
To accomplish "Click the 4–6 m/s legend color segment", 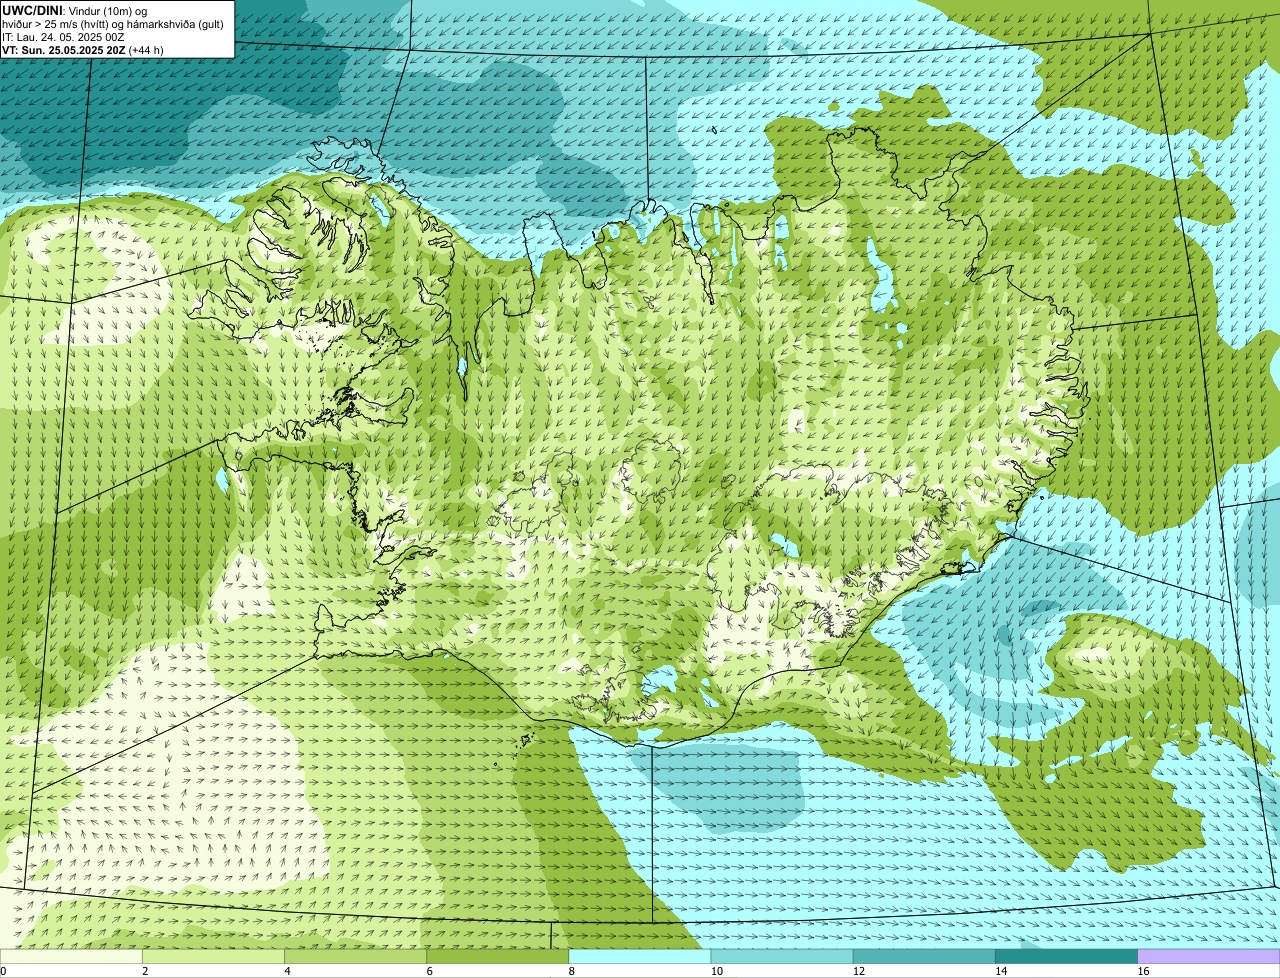I will (355, 956).
